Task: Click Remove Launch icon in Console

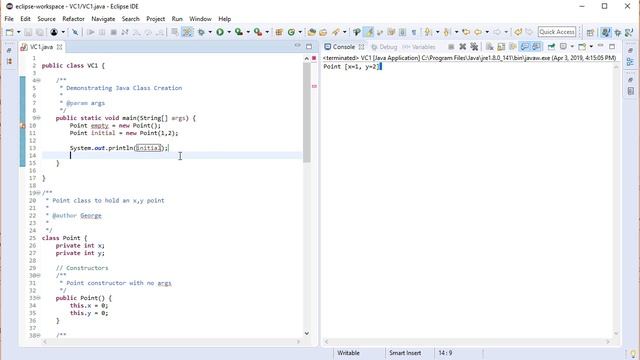Action: pyautogui.click(x=462, y=47)
